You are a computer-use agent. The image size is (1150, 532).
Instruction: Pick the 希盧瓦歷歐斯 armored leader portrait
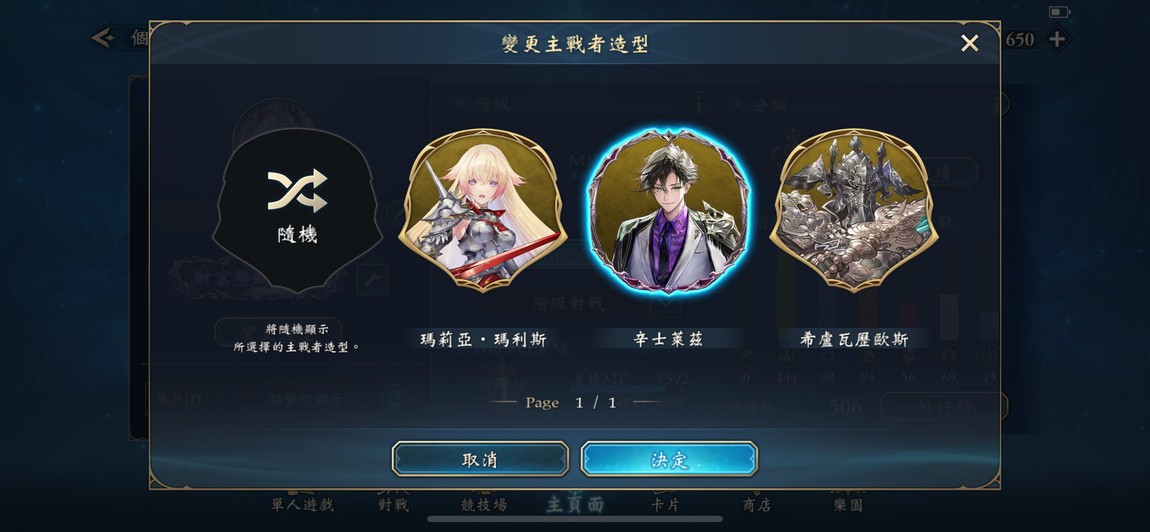pos(854,211)
